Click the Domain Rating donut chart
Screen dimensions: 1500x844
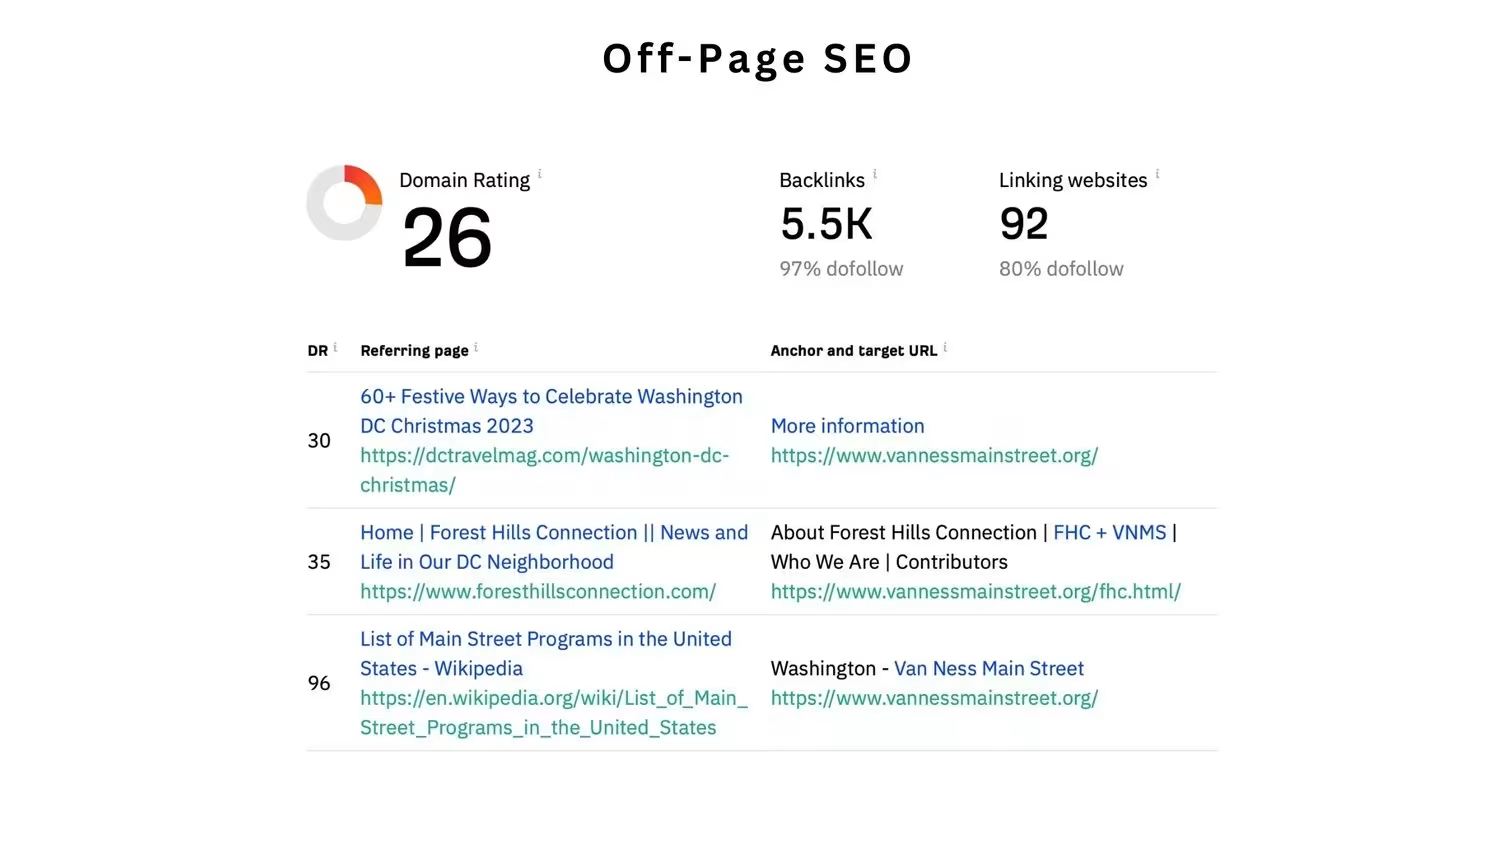click(344, 203)
